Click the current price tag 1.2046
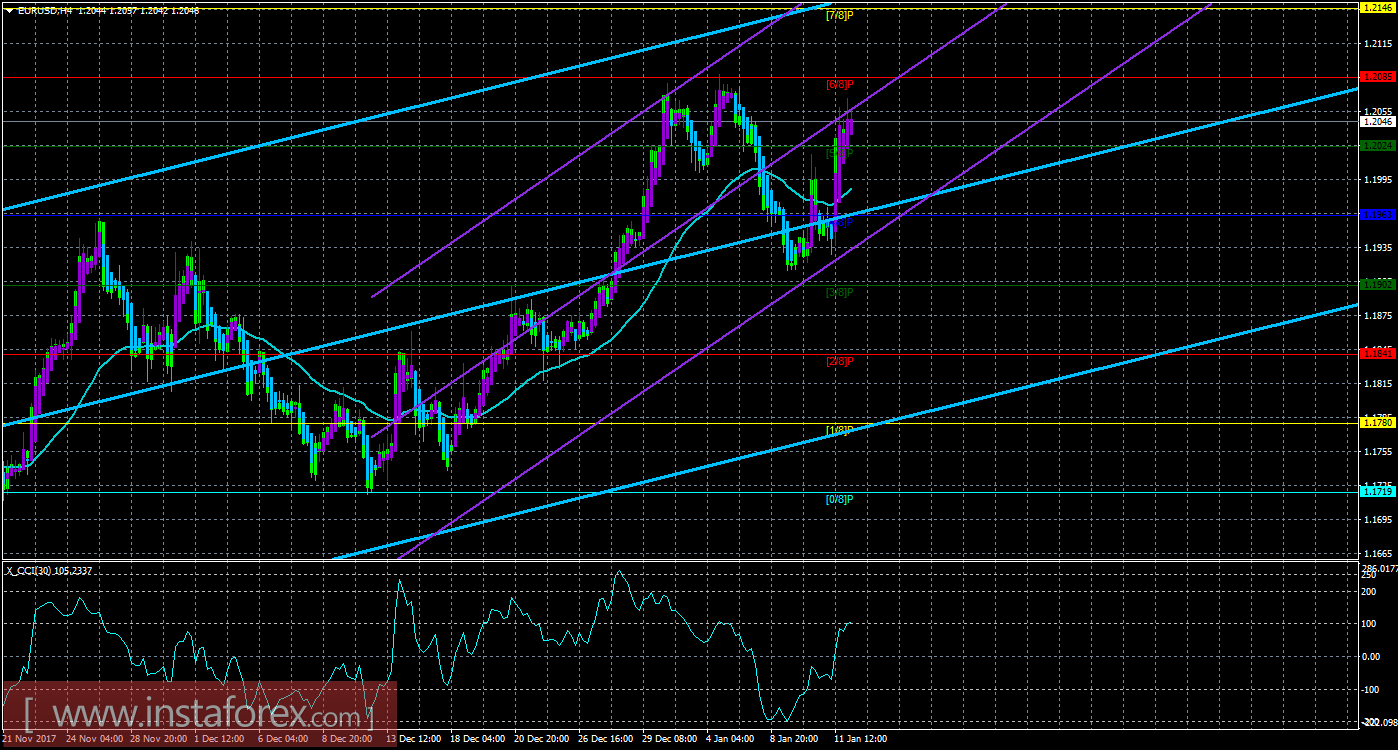 tap(1378, 121)
